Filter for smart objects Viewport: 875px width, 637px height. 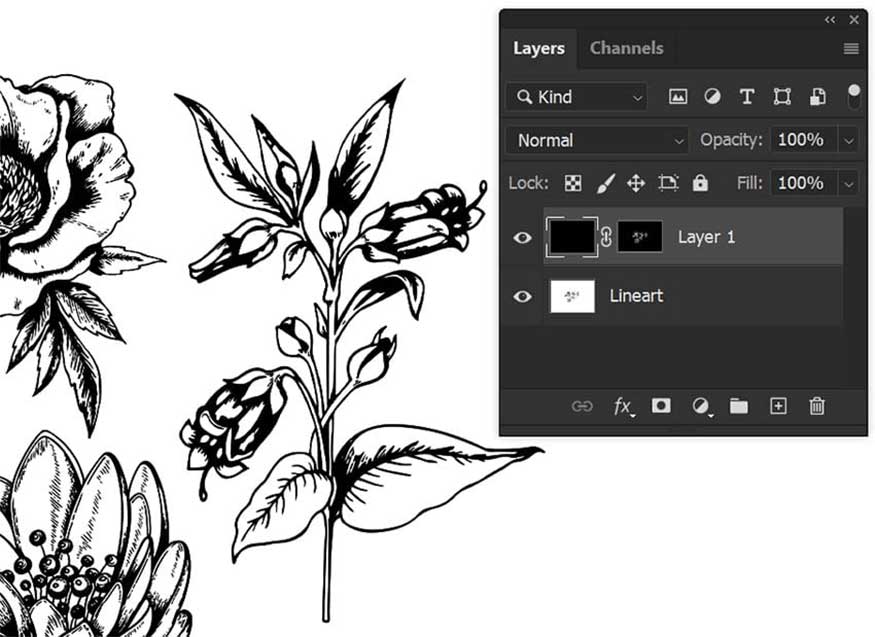818,97
